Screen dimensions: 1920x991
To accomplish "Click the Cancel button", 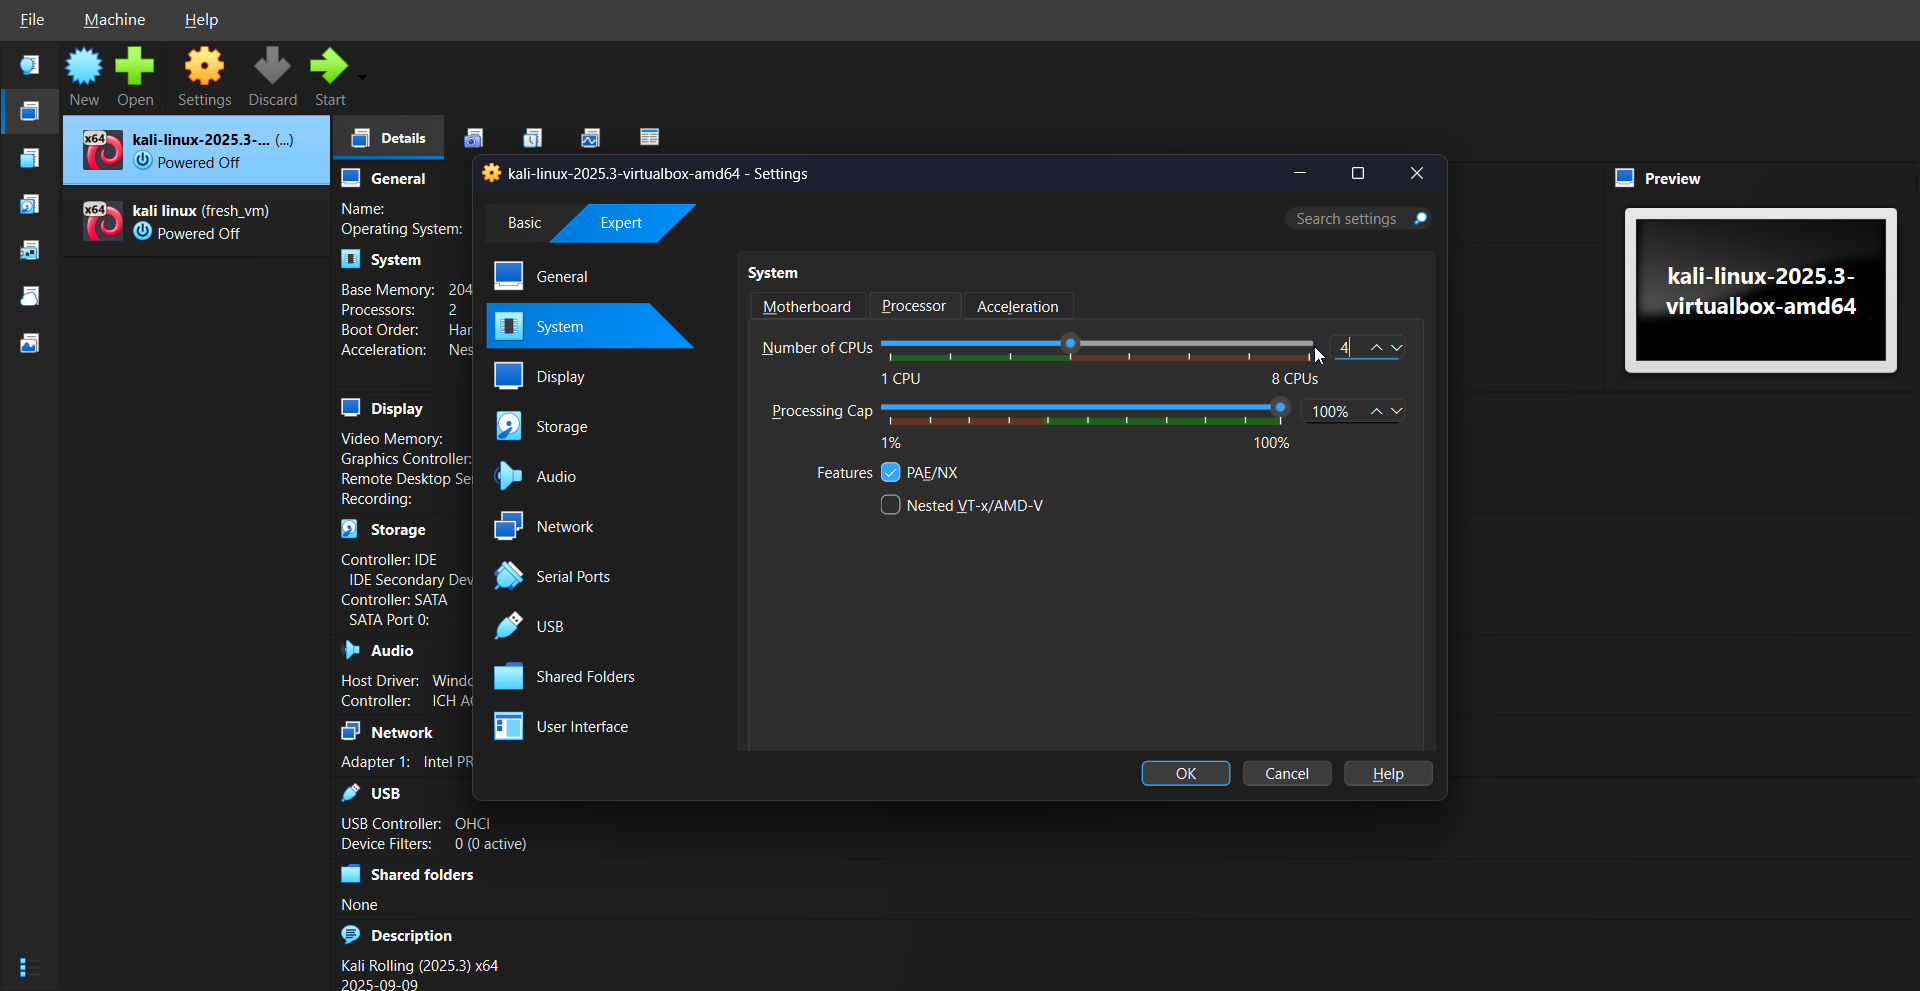I will pyautogui.click(x=1286, y=774).
